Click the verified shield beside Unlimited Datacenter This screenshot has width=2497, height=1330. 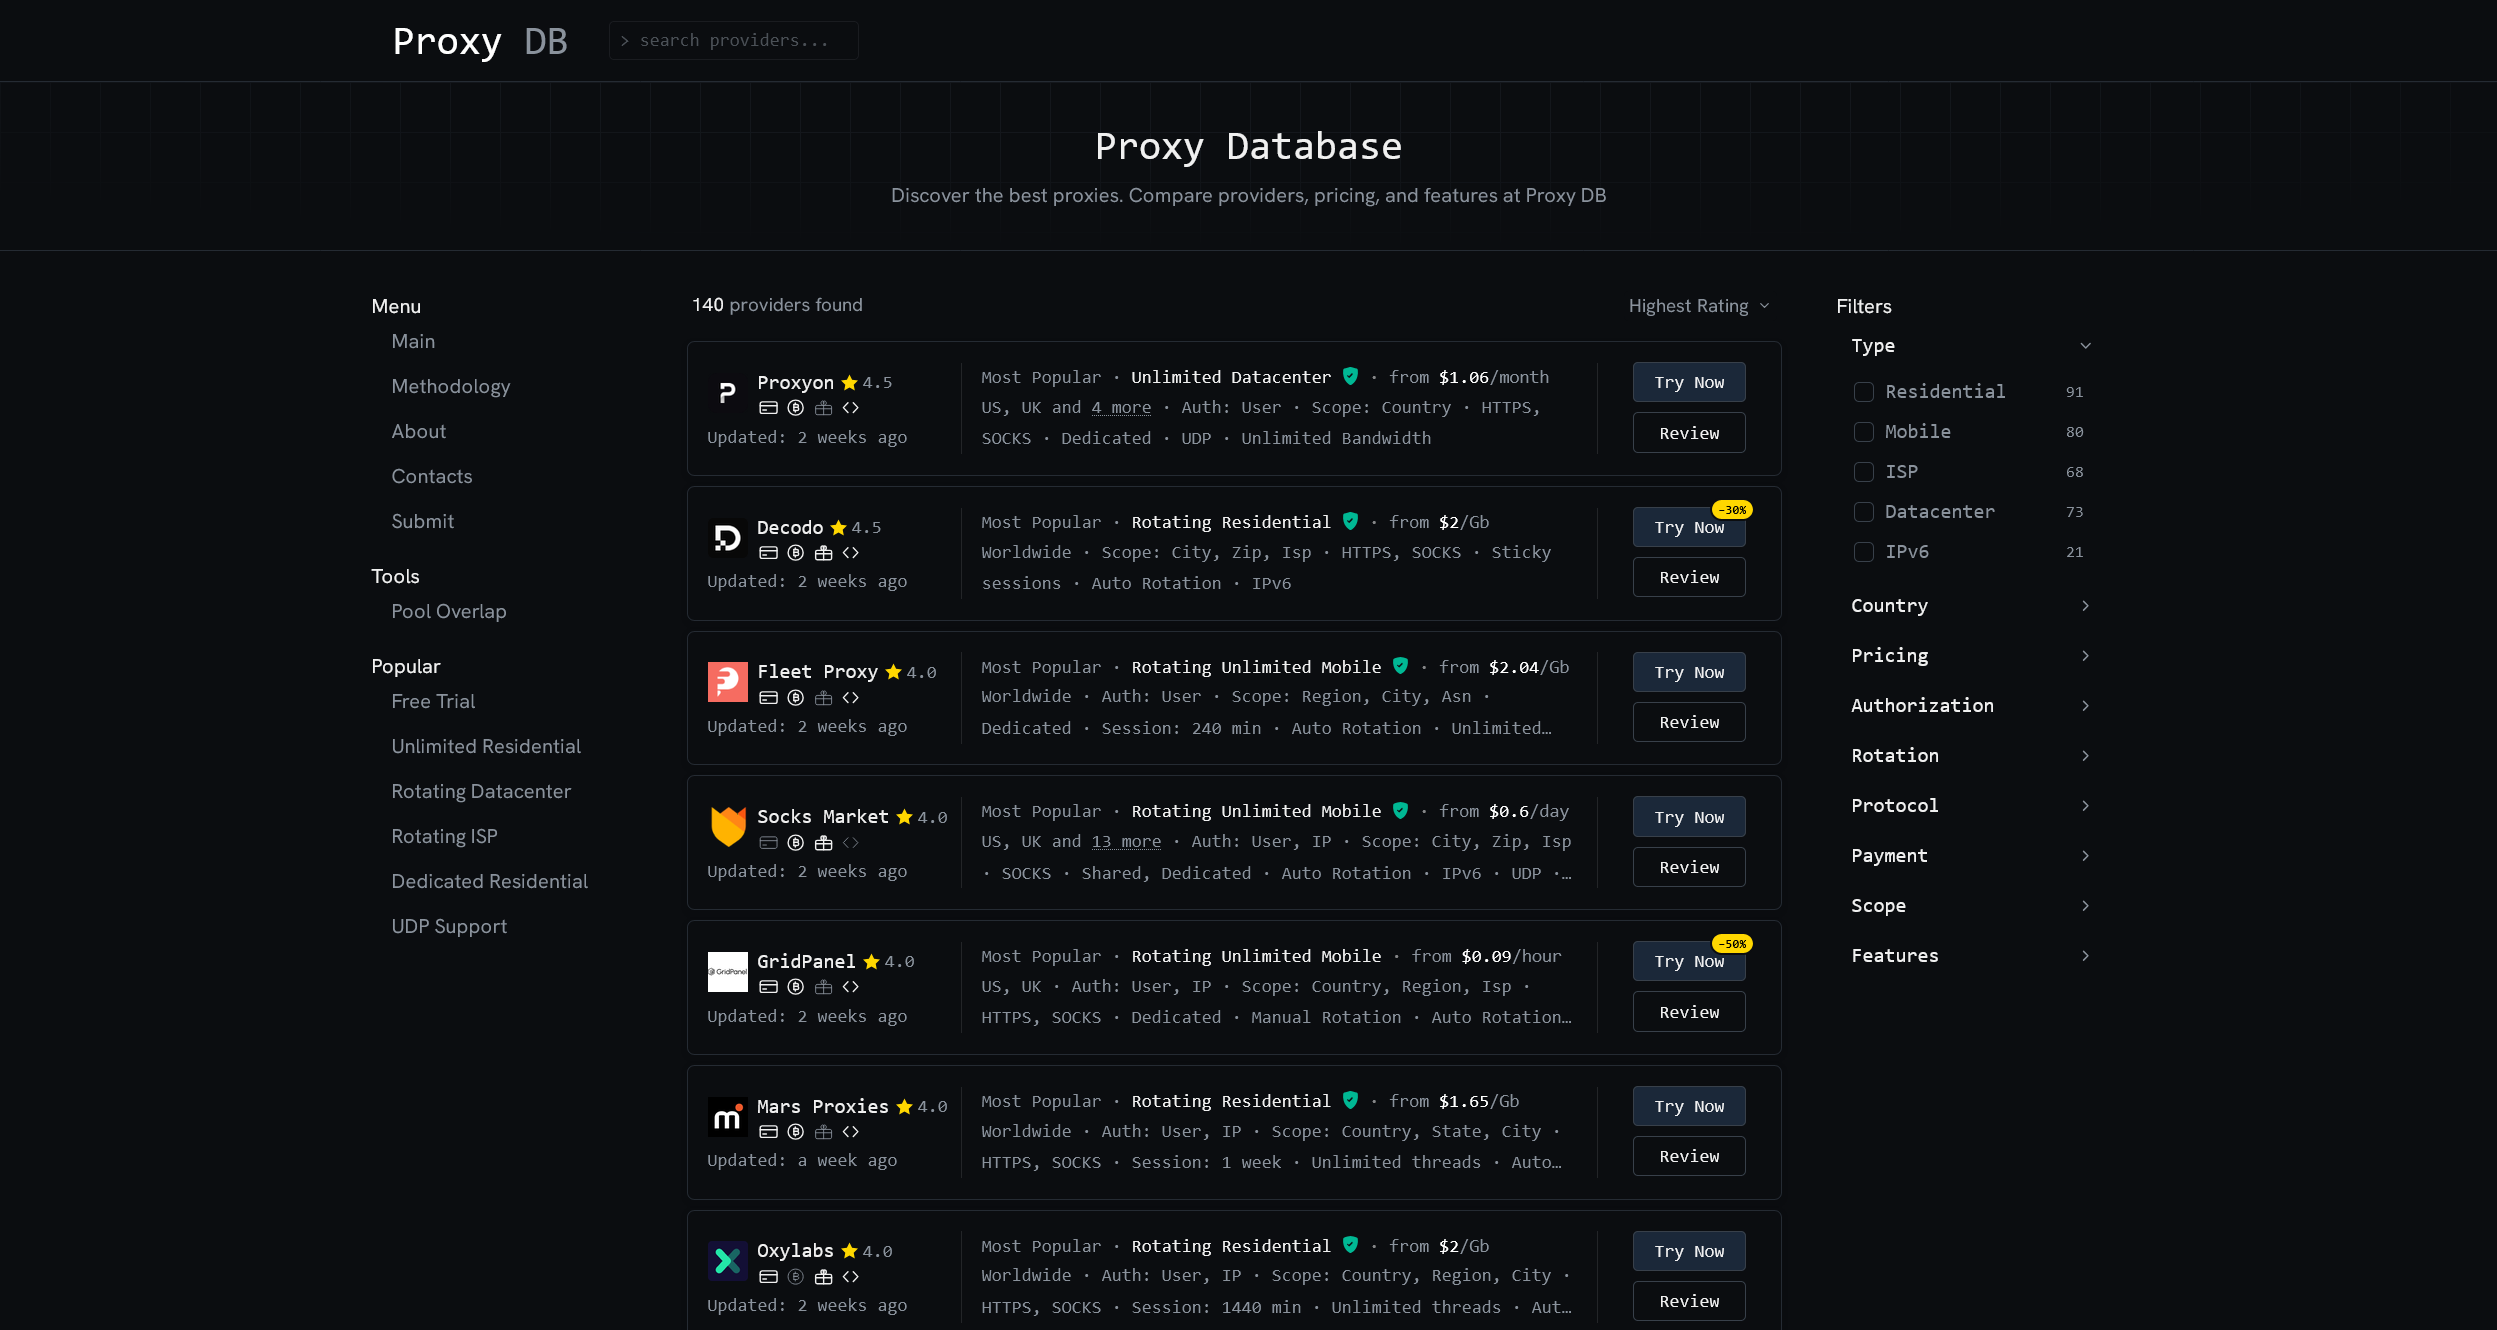click(x=1350, y=376)
